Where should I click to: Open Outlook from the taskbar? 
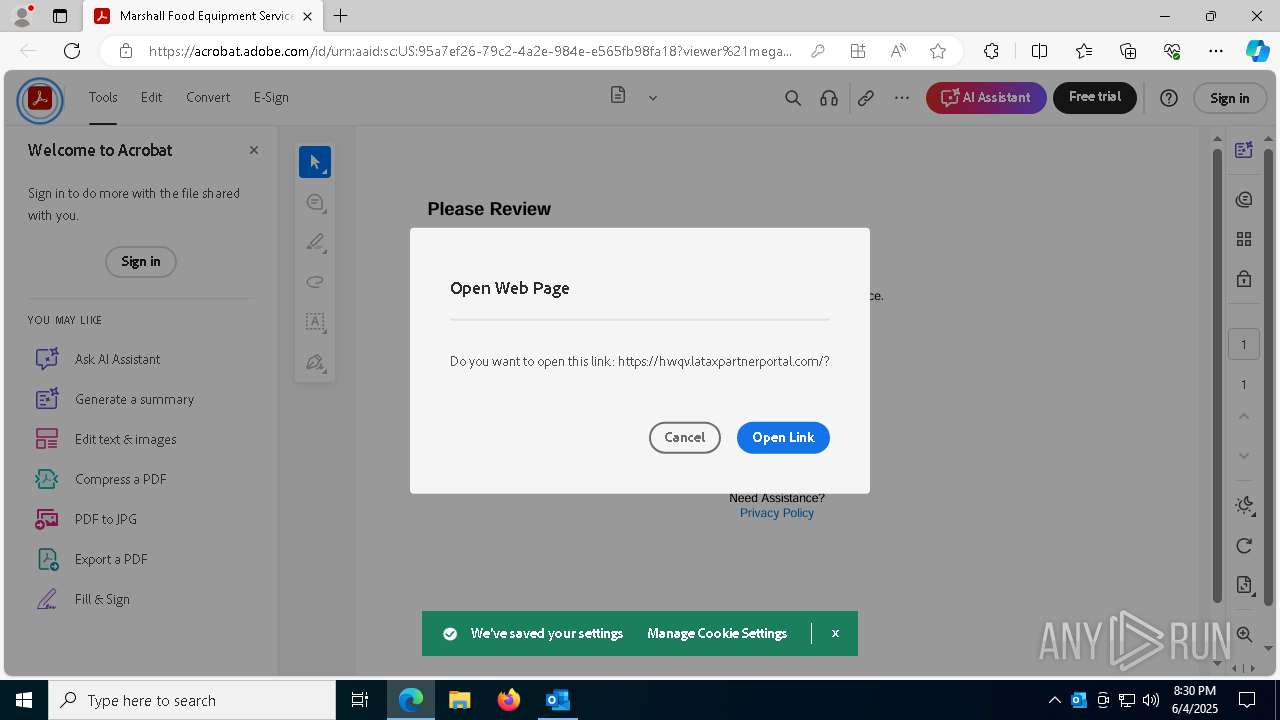[x=557, y=700]
